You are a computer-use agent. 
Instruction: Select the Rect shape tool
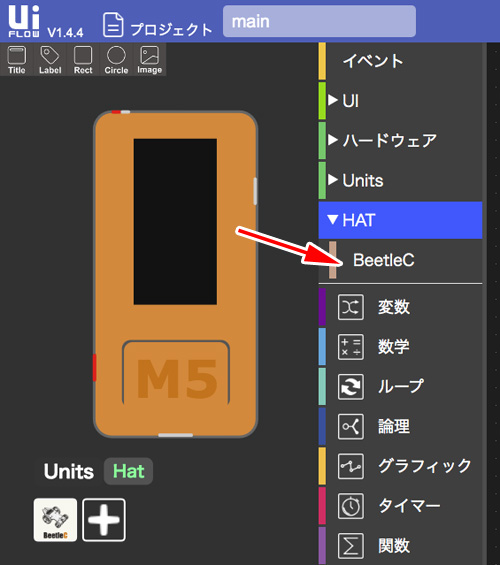coord(83,60)
